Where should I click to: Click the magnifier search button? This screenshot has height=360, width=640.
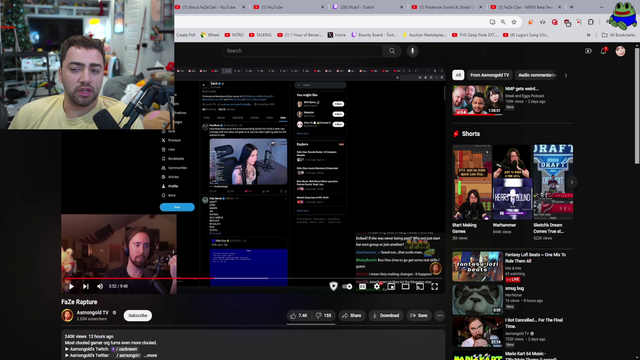tap(392, 51)
